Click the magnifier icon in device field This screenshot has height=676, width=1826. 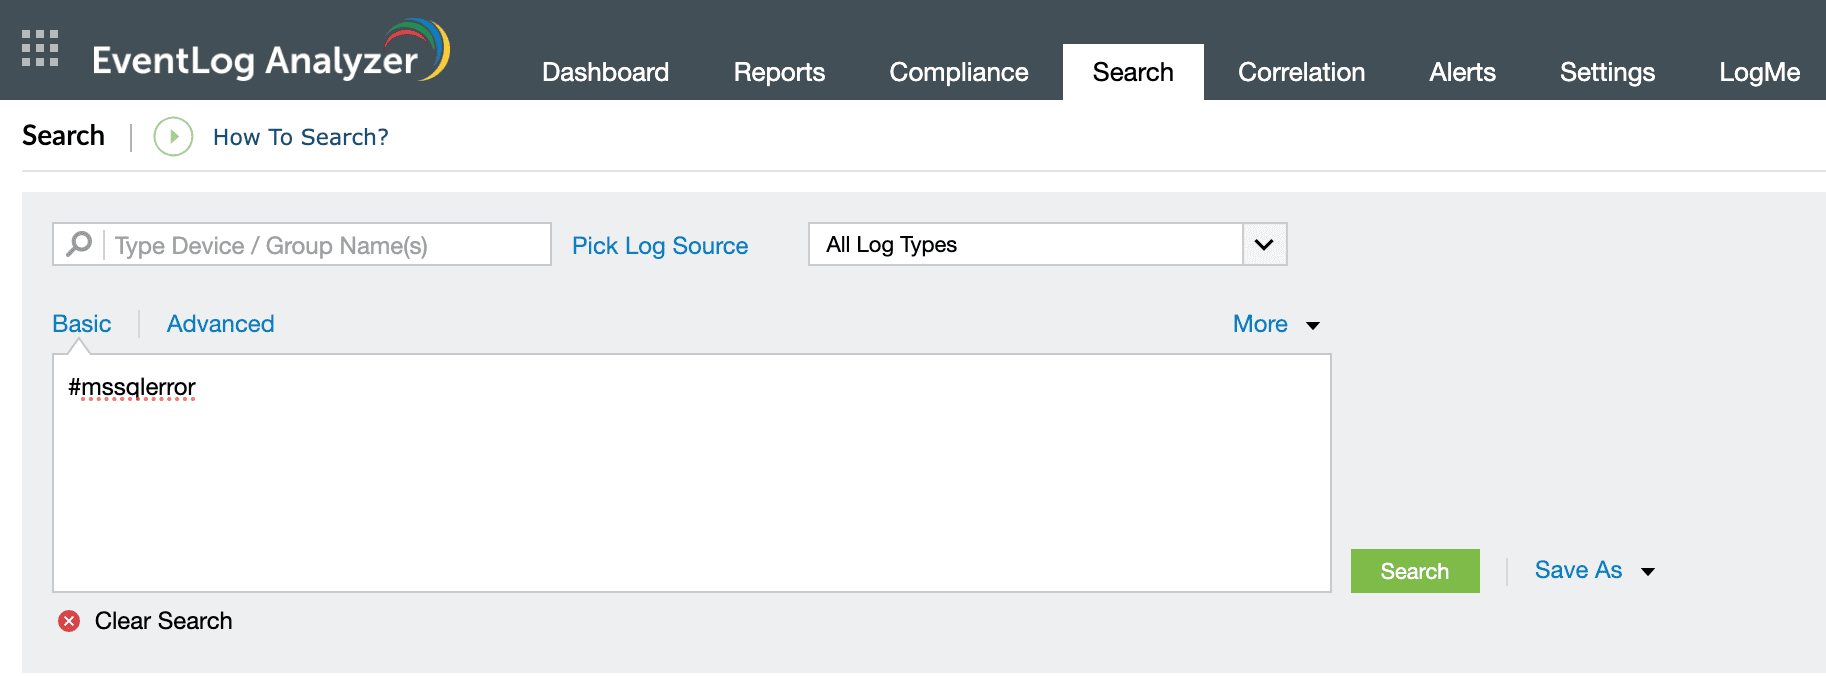click(79, 244)
